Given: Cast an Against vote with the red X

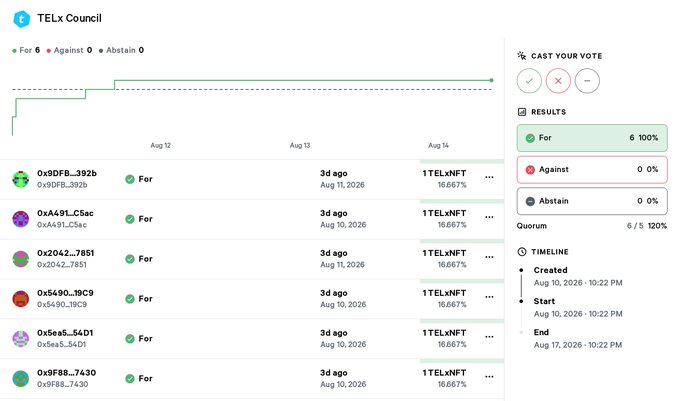Looking at the screenshot, I should pyautogui.click(x=558, y=81).
